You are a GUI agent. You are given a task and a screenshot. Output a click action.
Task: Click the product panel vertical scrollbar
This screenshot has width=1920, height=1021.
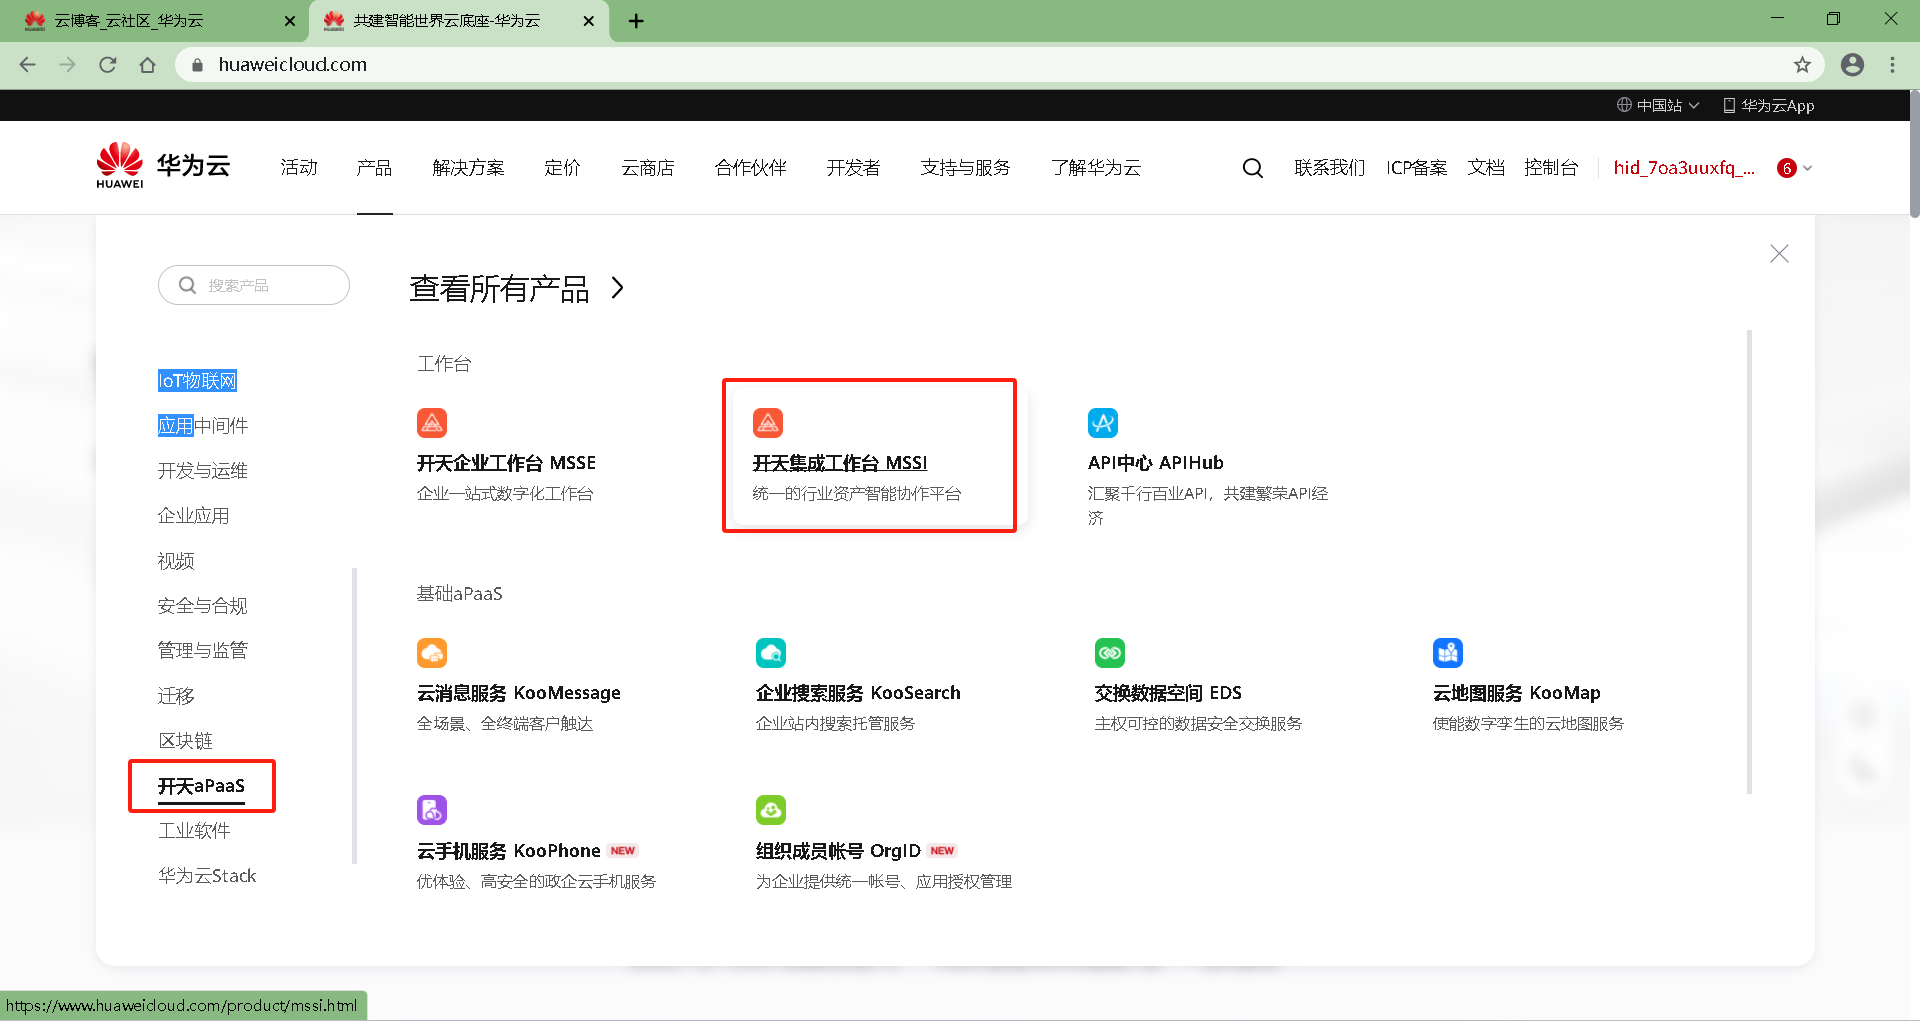1749,562
